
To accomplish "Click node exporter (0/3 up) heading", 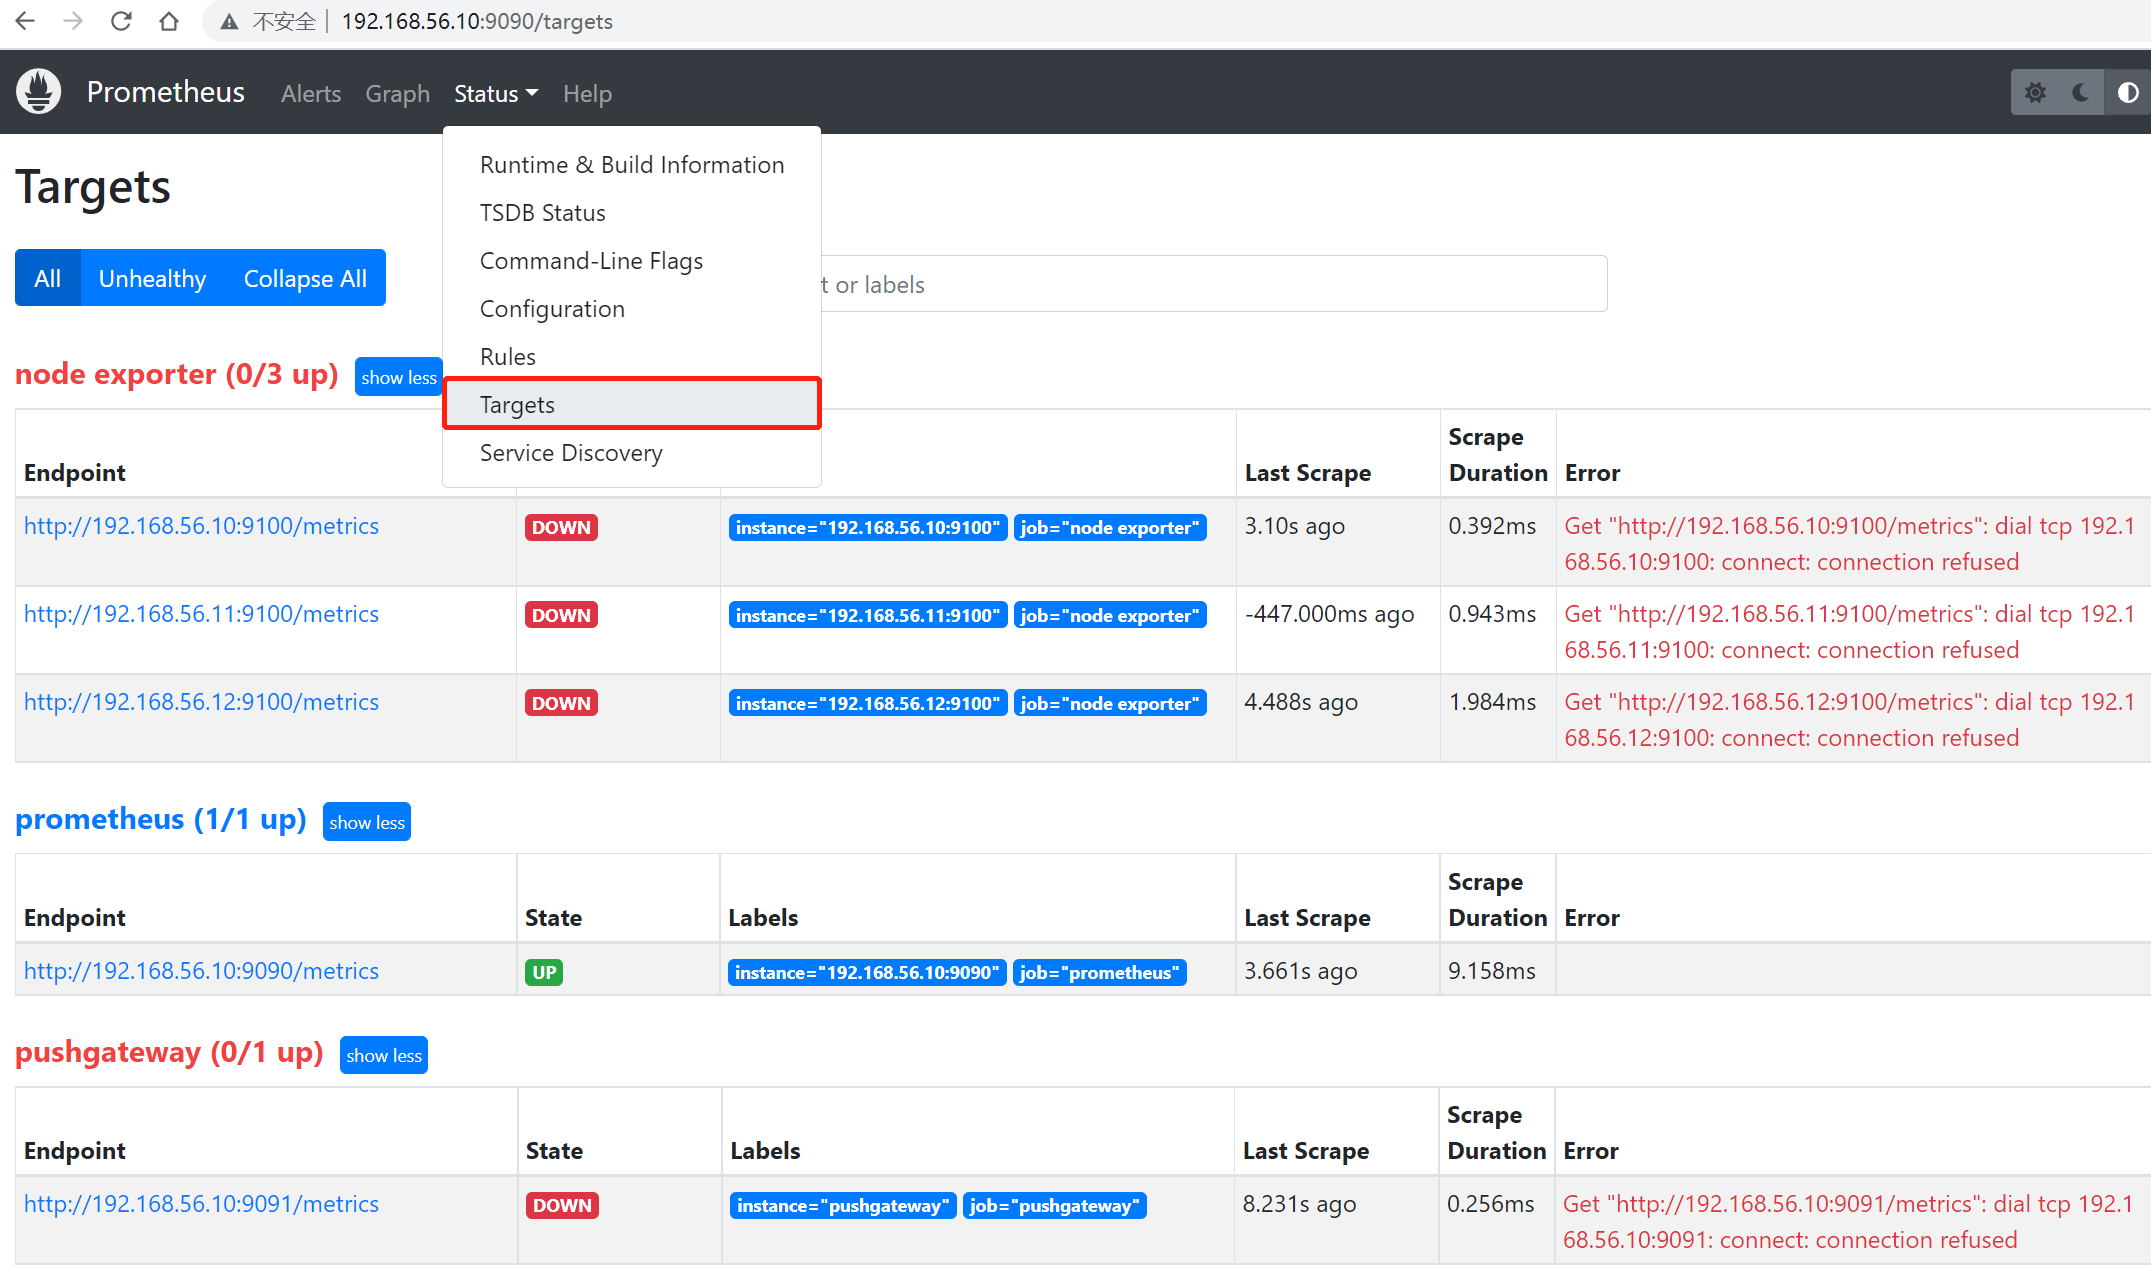I will click(177, 374).
